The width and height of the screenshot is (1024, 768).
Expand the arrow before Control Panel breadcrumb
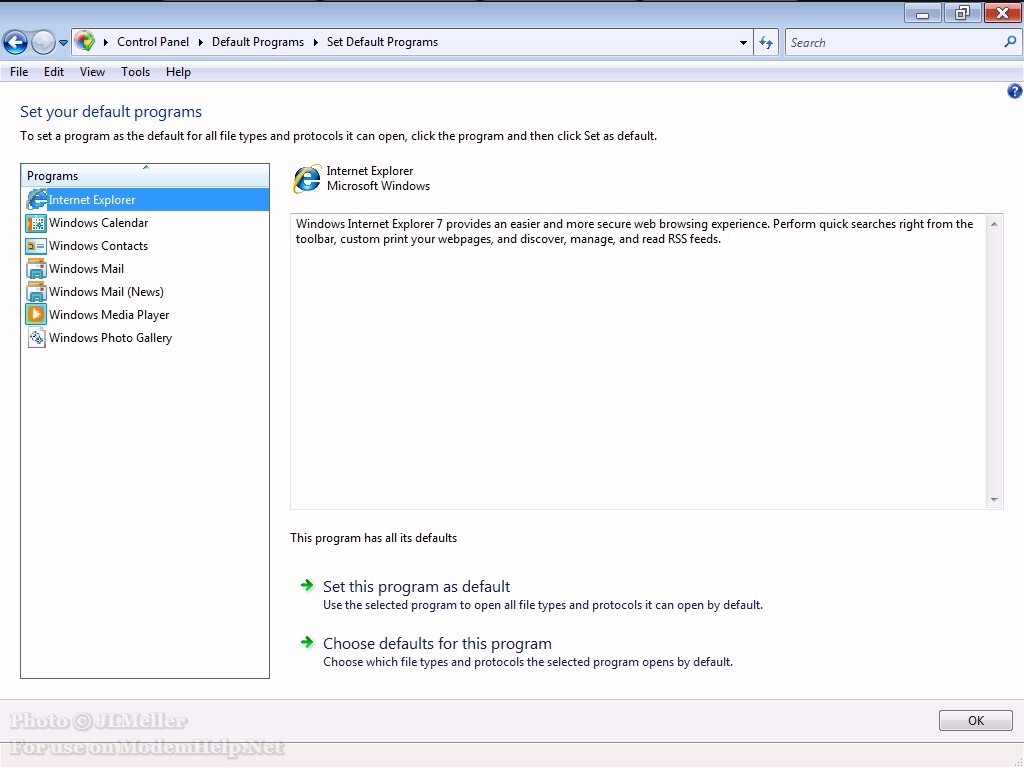tap(106, 42)
